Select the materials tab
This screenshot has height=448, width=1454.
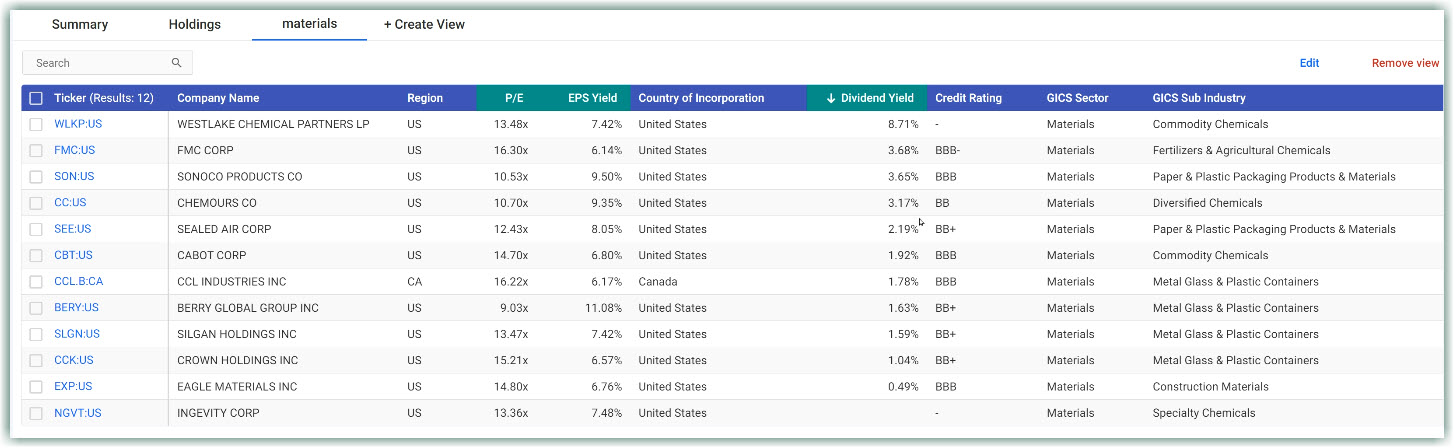point(310,23)
